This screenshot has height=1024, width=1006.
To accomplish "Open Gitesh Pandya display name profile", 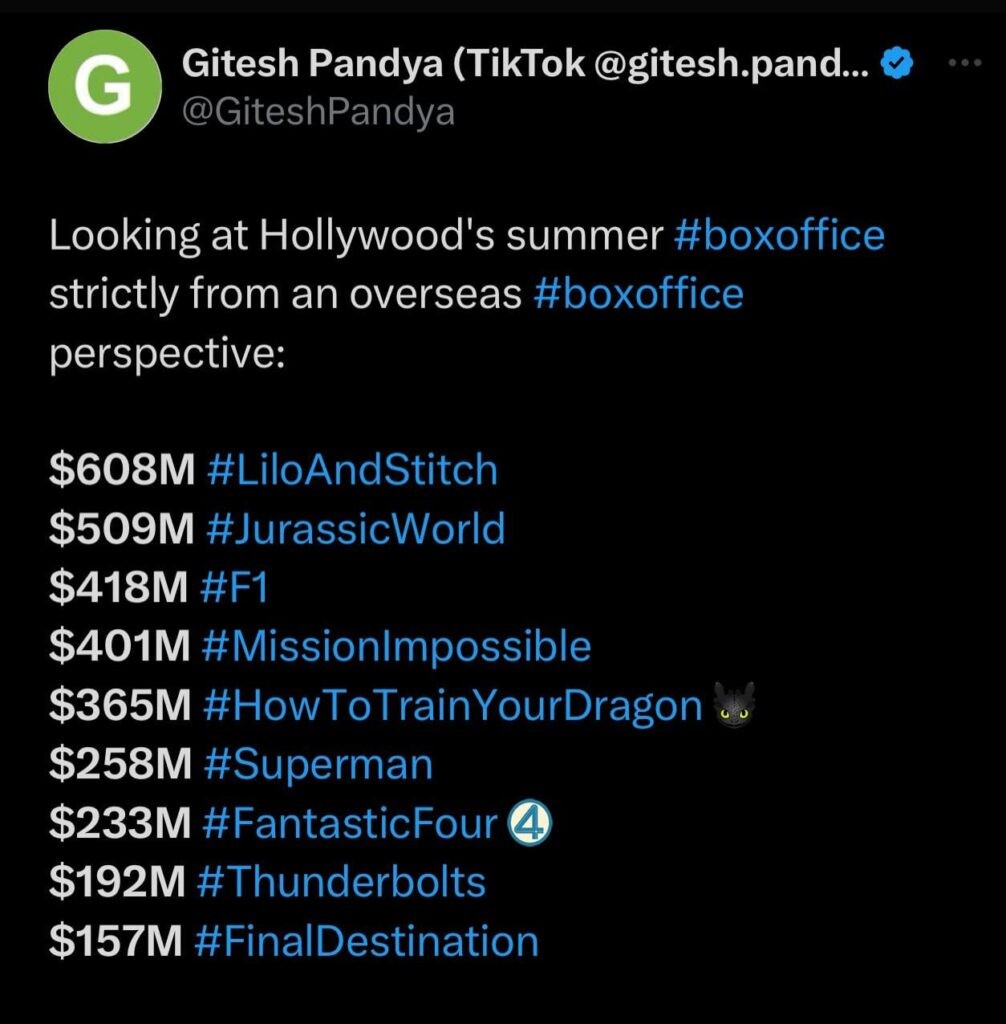I will click(525, 65).
